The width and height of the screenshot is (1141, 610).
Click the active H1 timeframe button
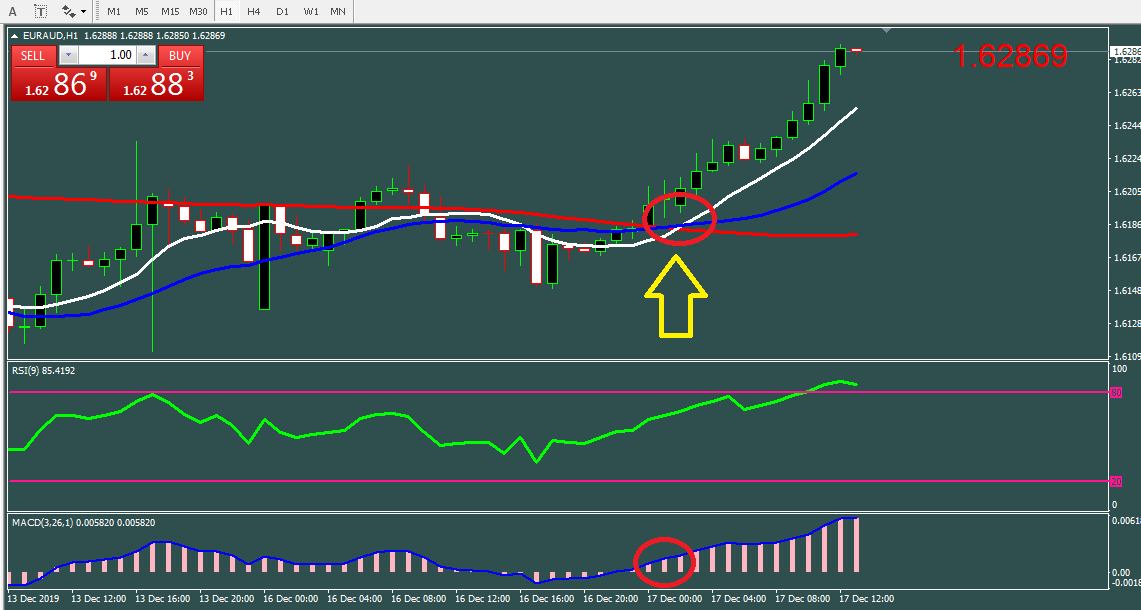pos(227,11)
